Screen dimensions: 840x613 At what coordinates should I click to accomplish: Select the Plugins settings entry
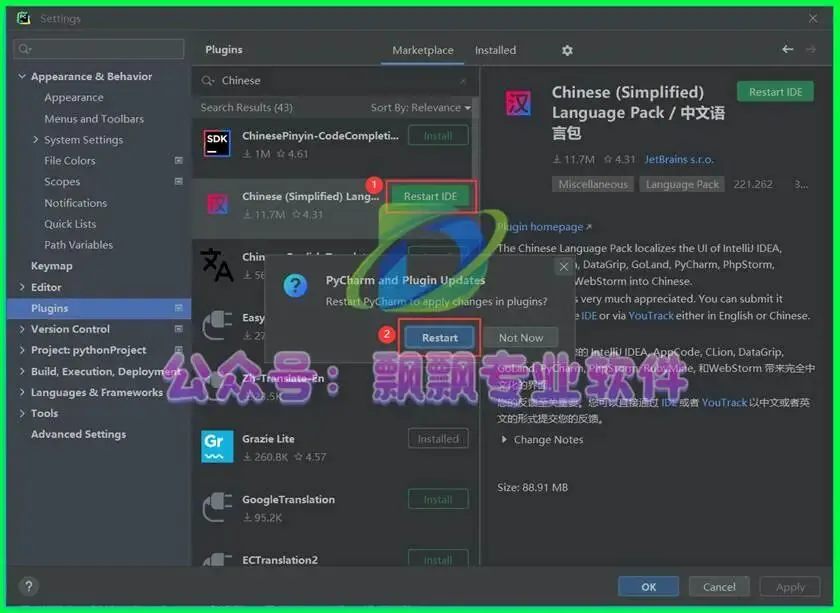pyautogui.click(x=99, y=308)
